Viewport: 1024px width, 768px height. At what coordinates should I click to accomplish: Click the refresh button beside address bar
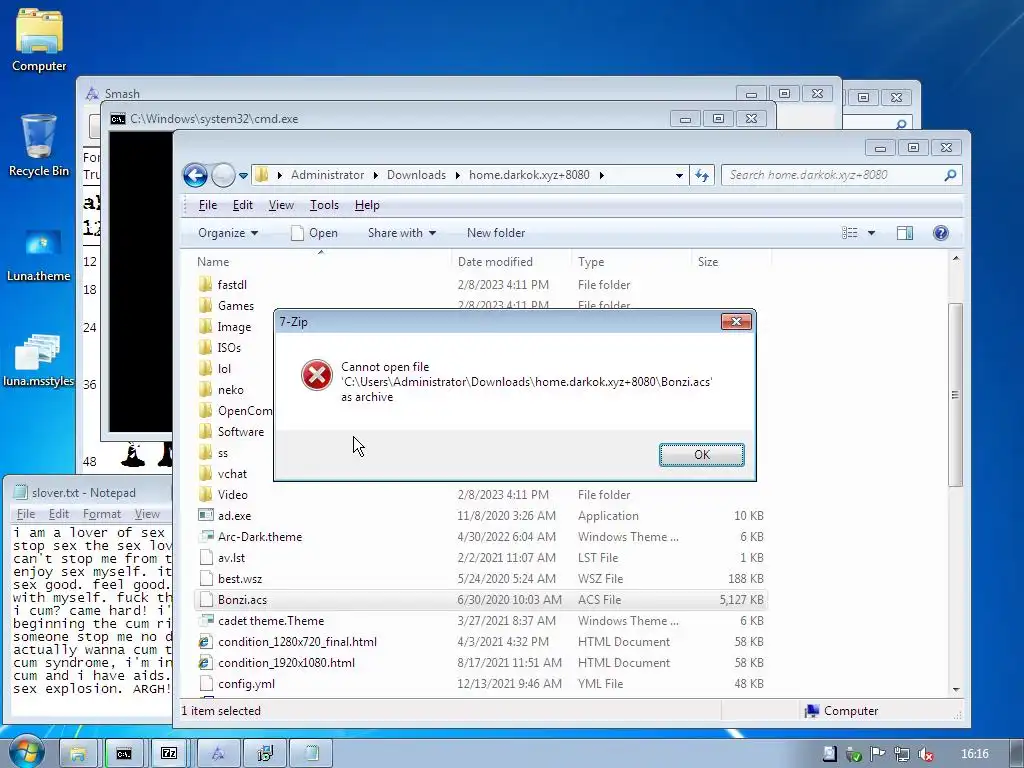702,175
